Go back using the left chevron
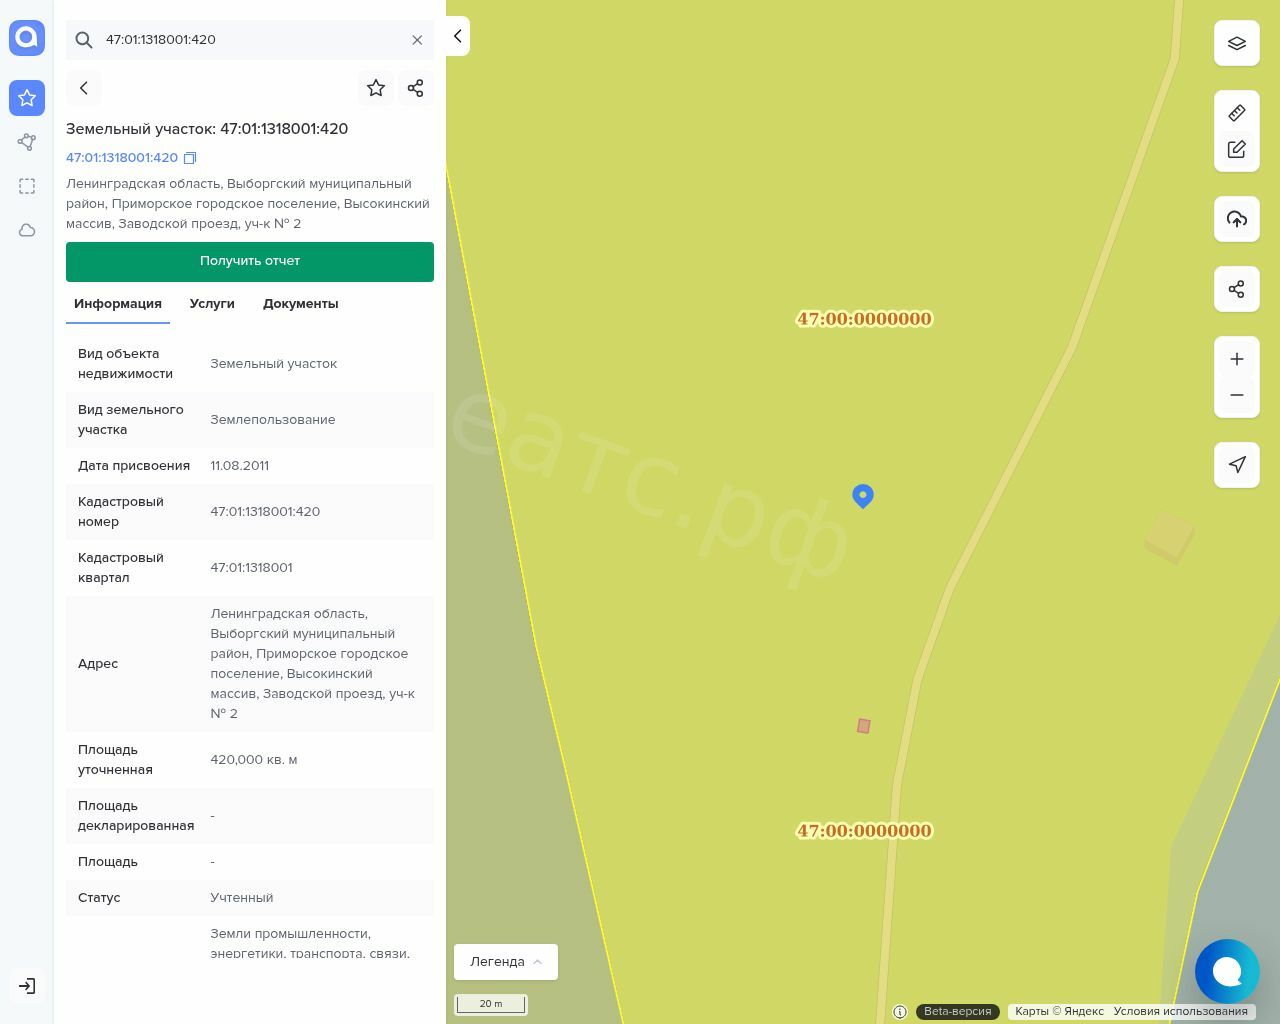Image resolution: width=1280 pixels, height=1024 pixels. [x=84, y=88]
